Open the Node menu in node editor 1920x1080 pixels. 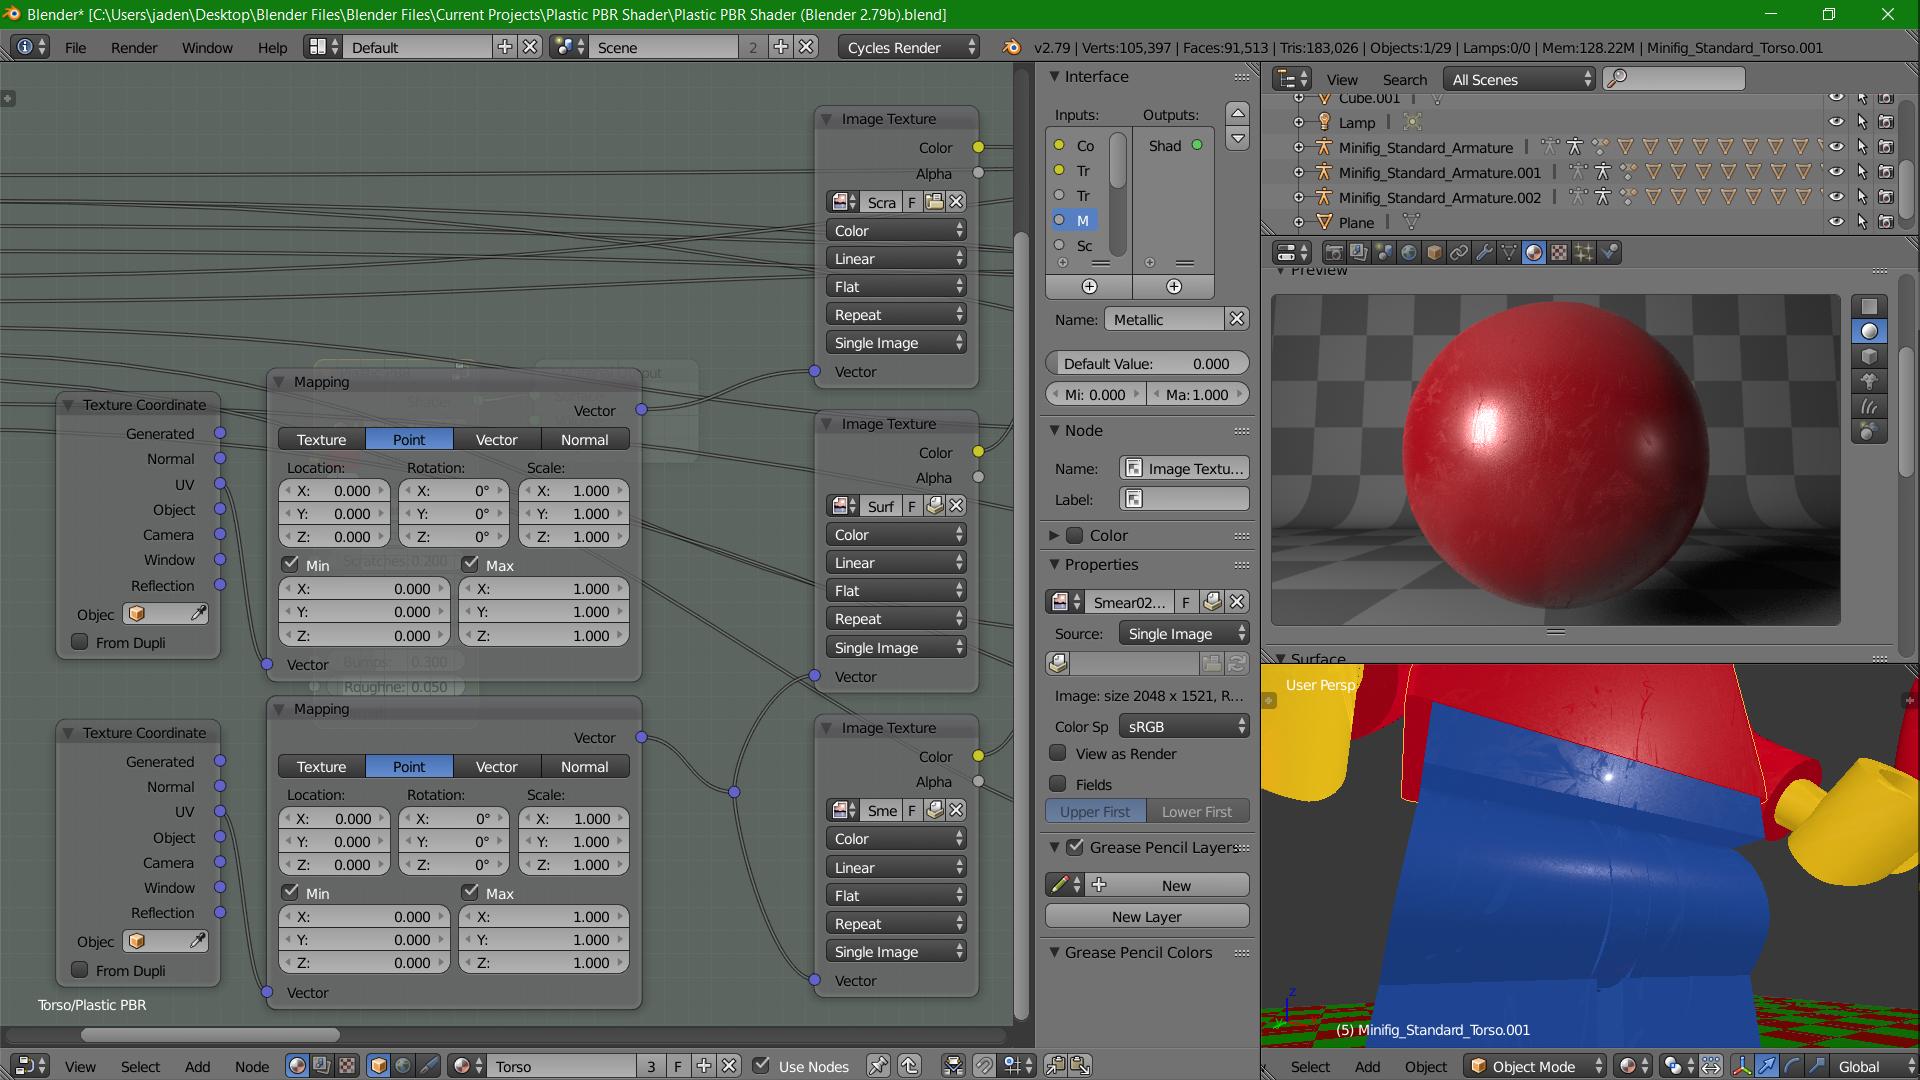[252, 1066]
